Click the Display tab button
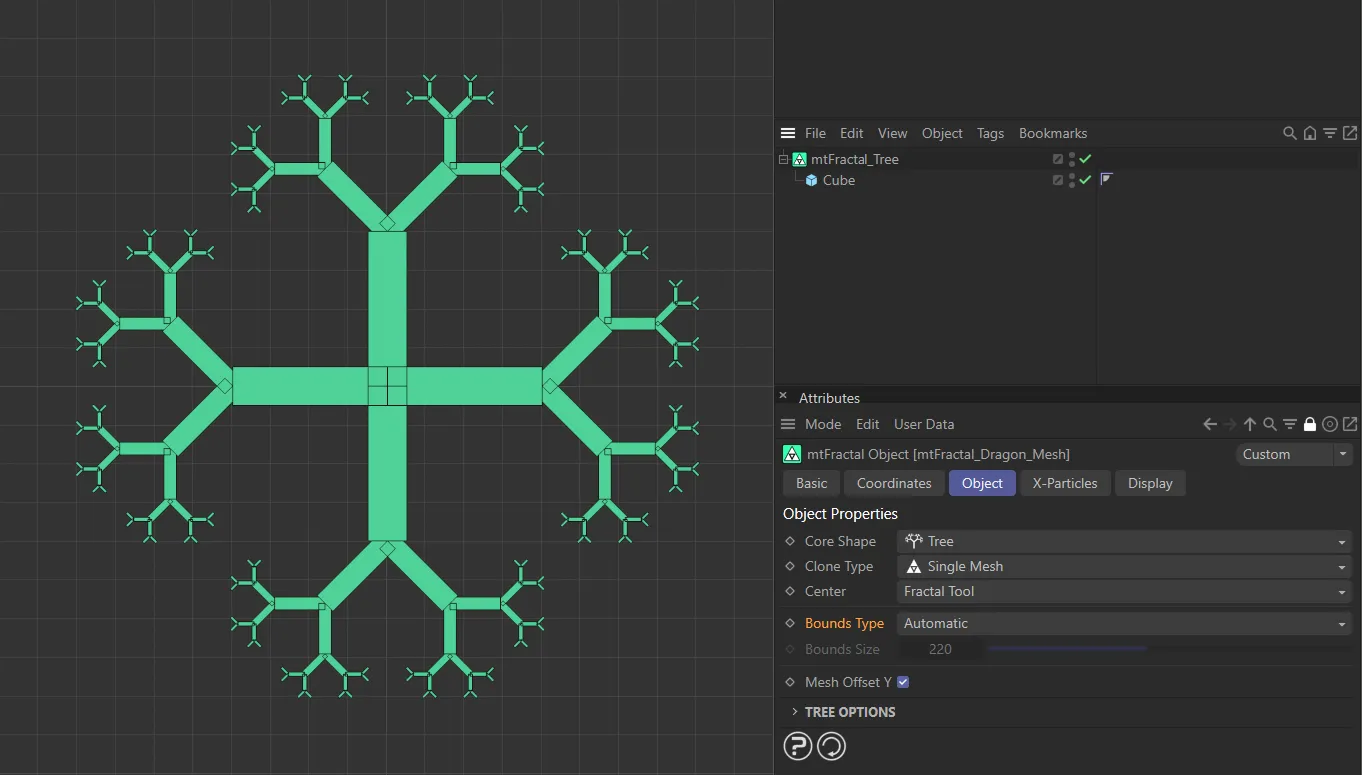Screen dimensions: 1362x775 pos(1149,483)
